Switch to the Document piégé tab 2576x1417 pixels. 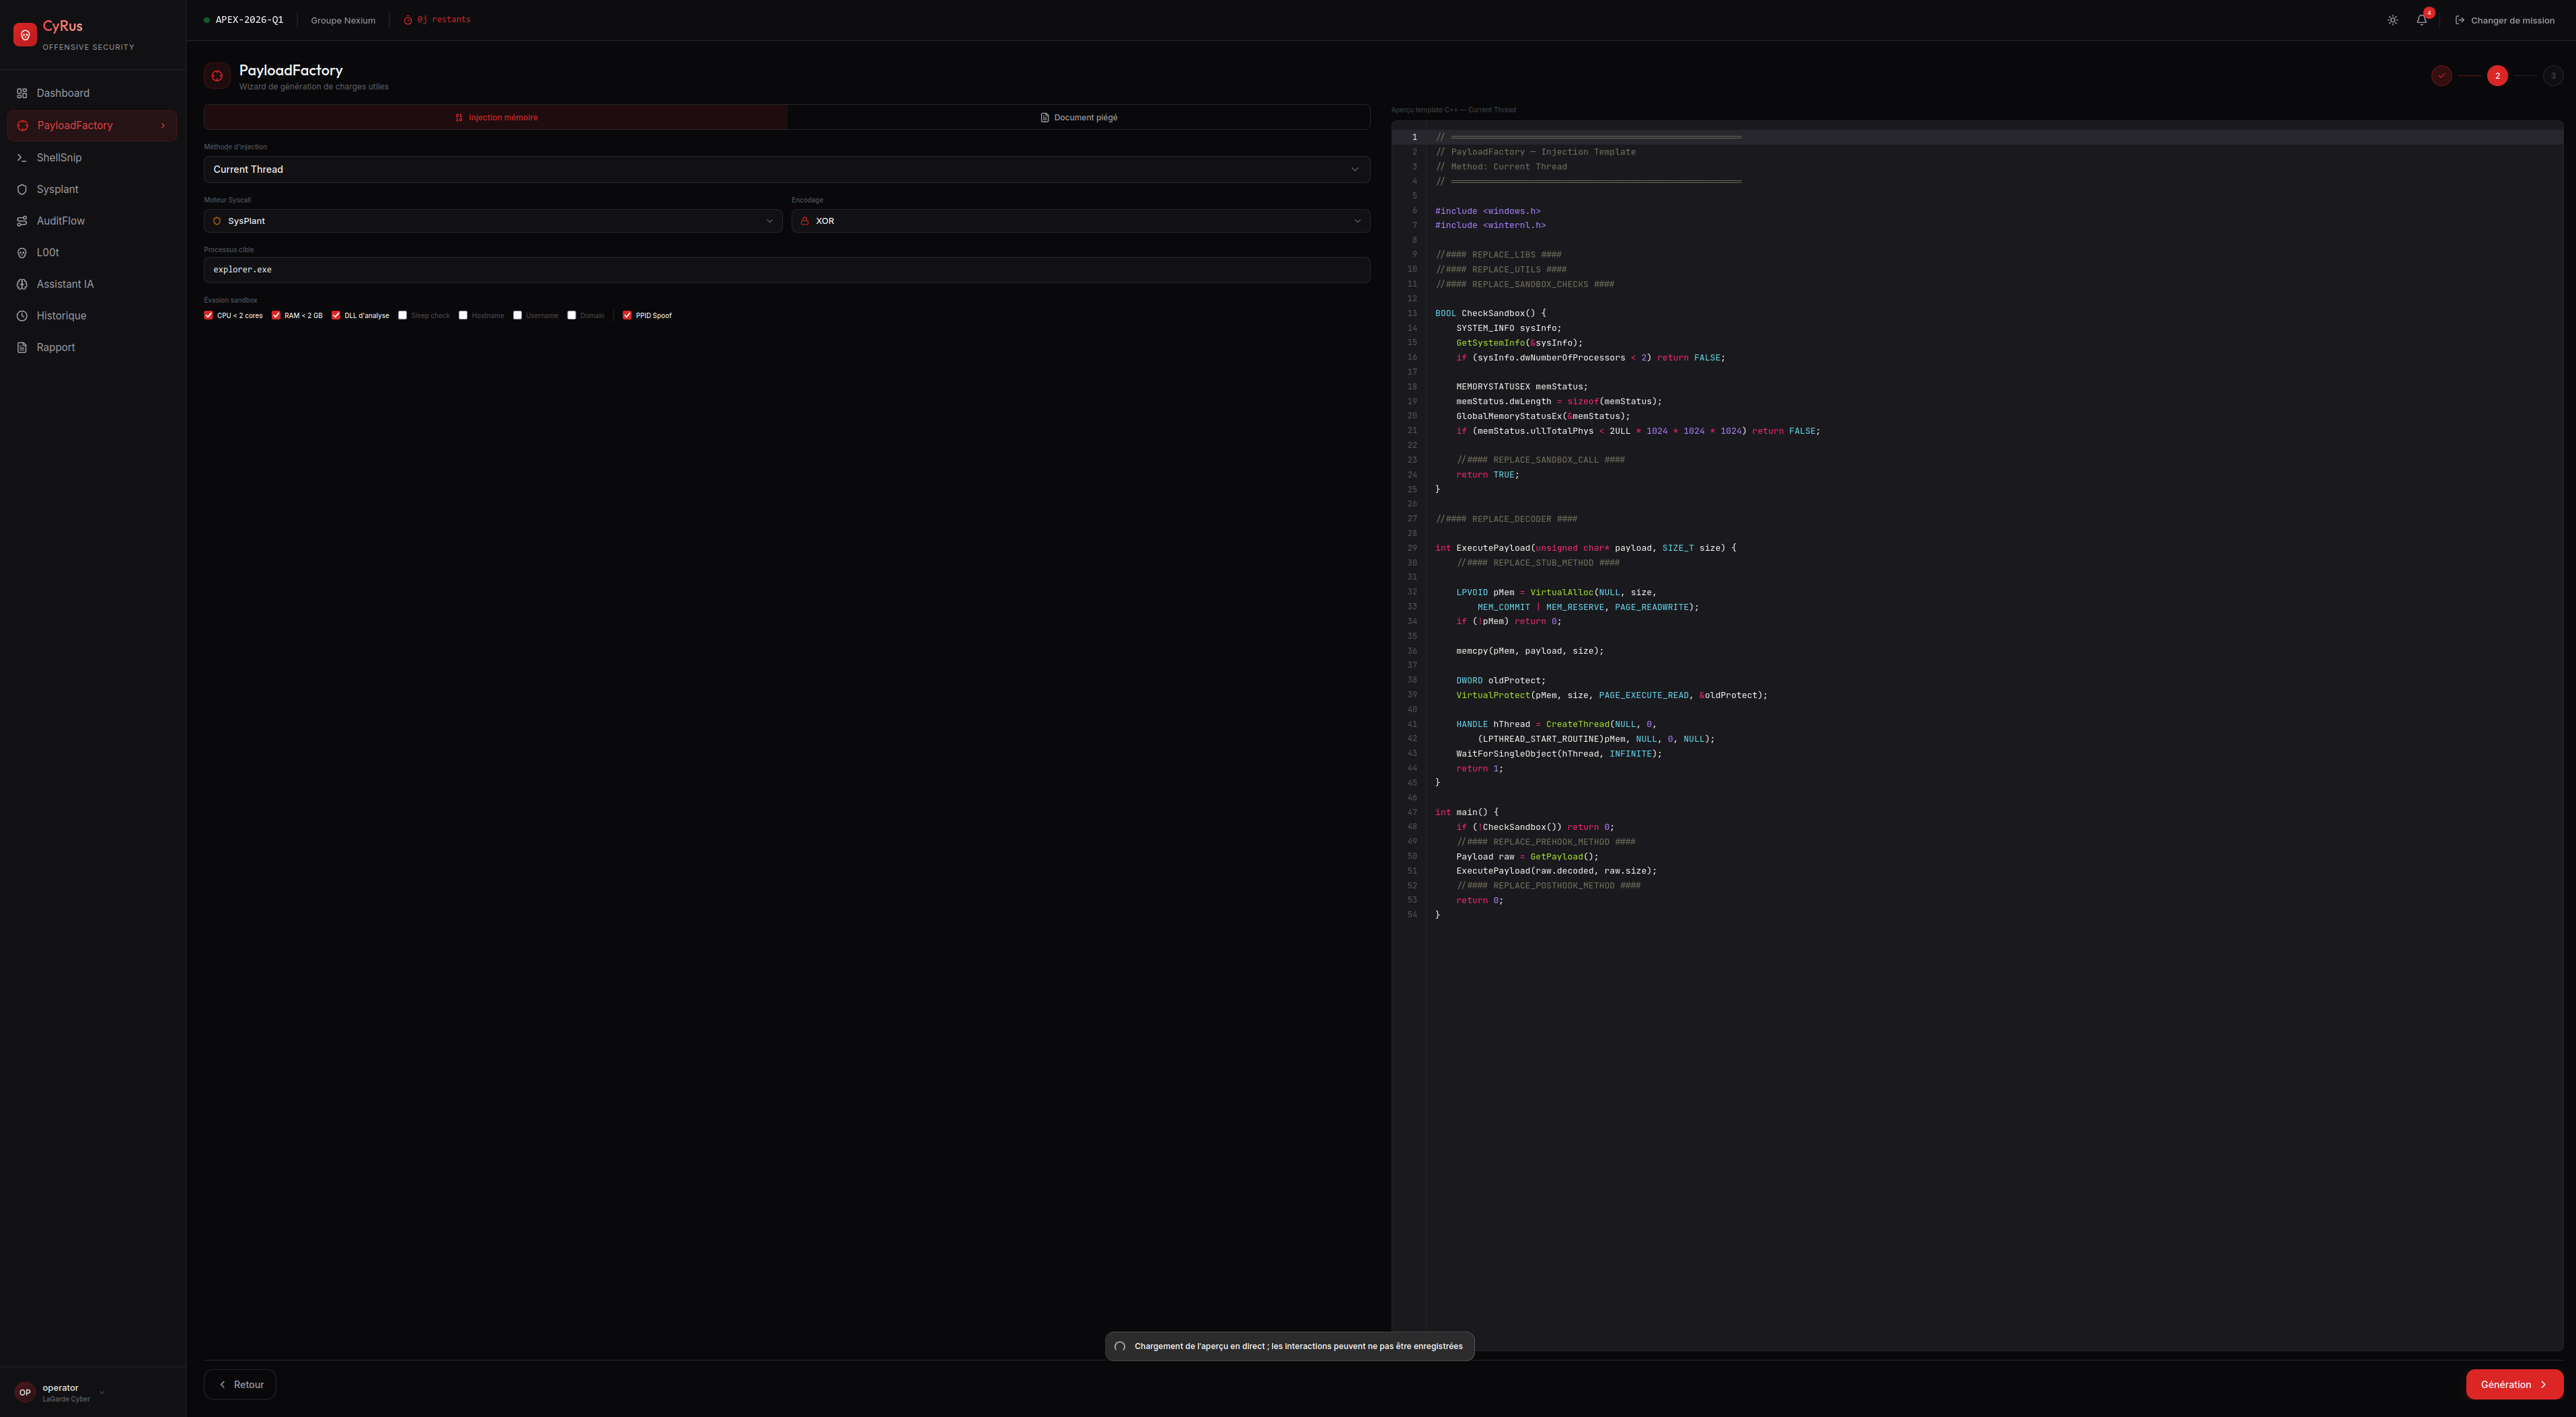pyautogui.click(x=1078, y=118)
